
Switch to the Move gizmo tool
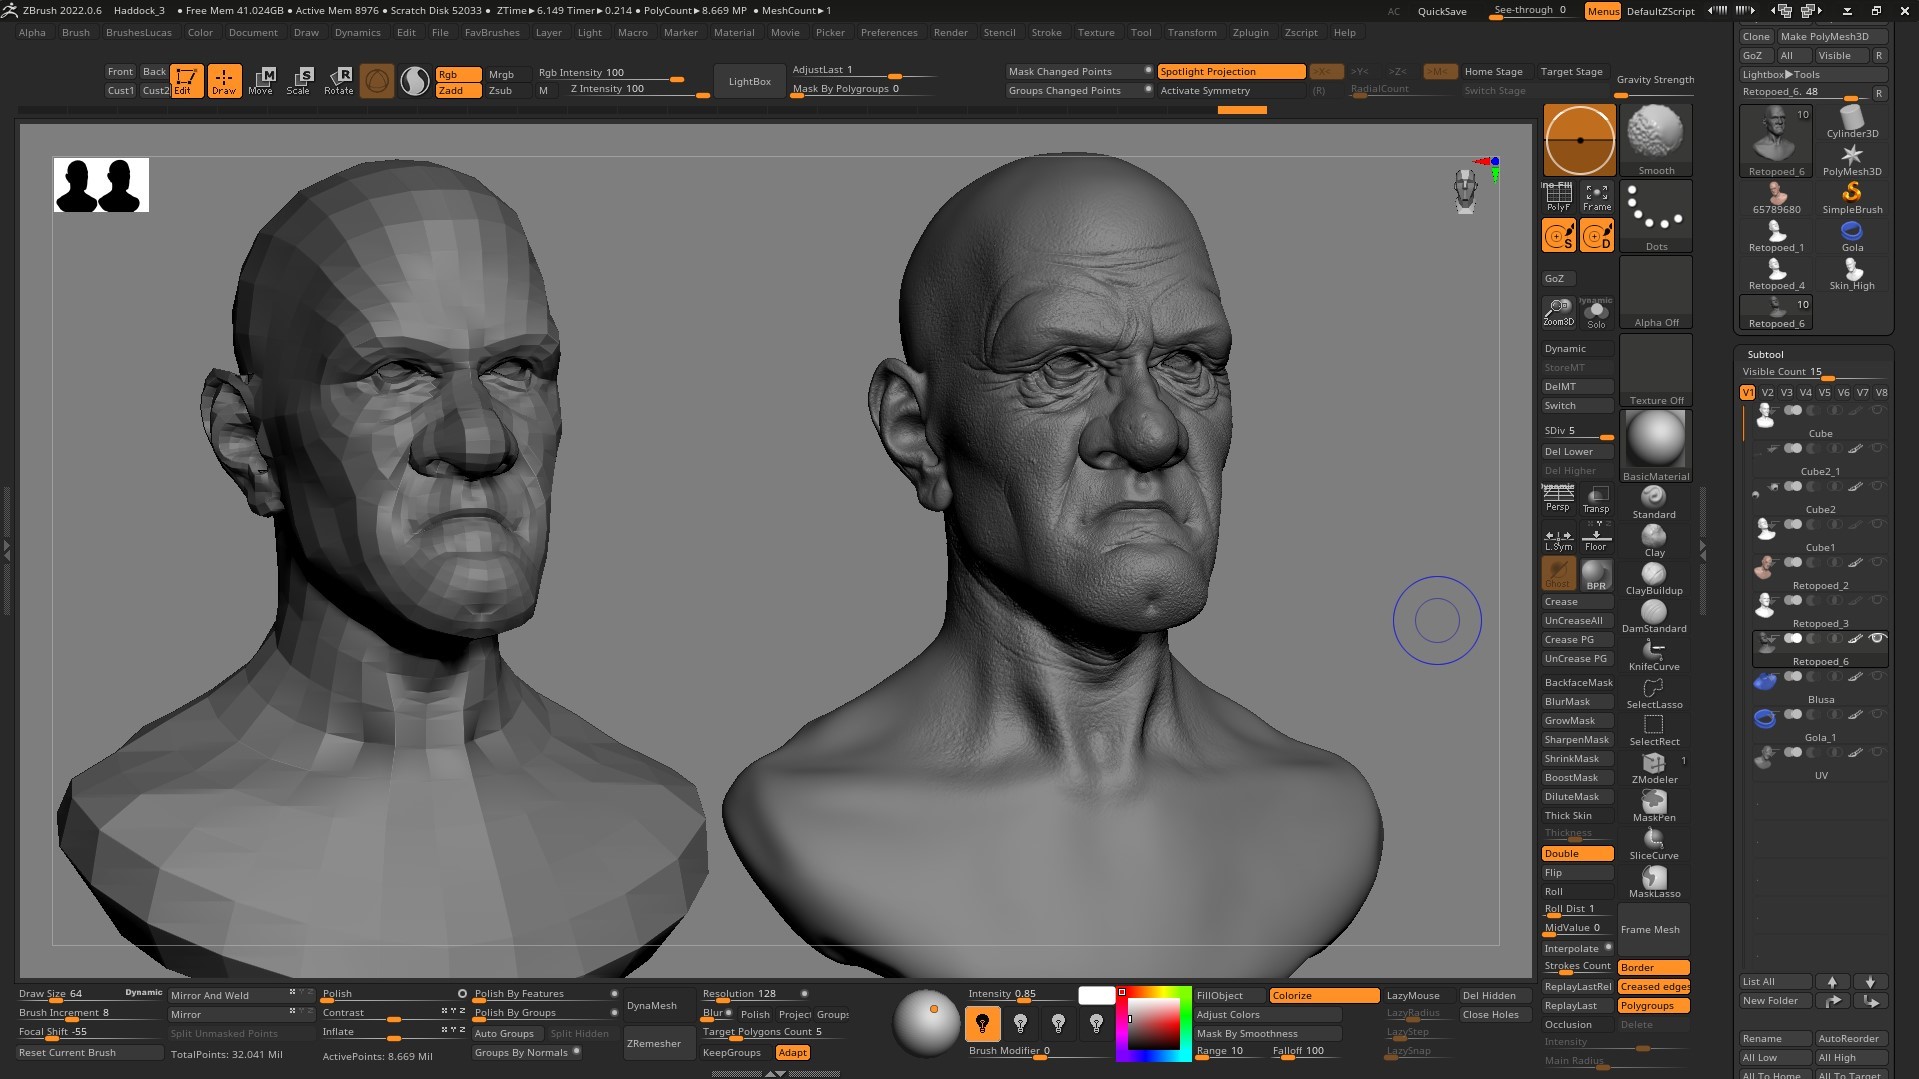point(261,81)
